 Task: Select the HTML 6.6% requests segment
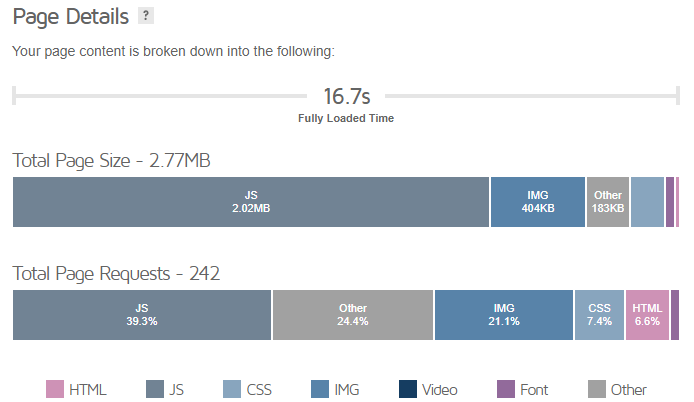click(x=647, y=315)
